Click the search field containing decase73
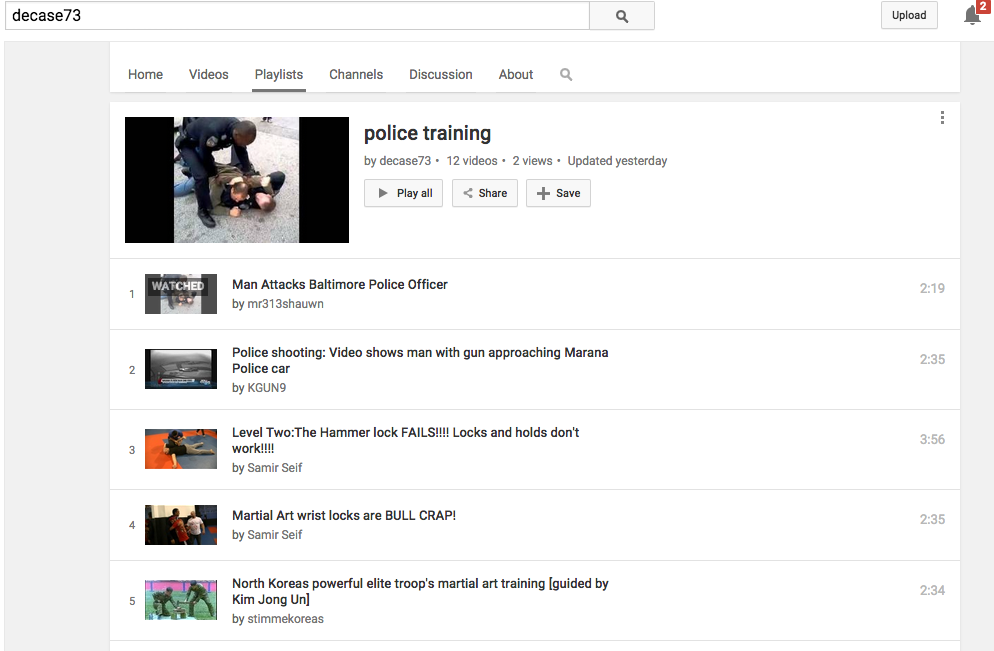994x651 pixels. pyautogui.click(x=297, y=16)
